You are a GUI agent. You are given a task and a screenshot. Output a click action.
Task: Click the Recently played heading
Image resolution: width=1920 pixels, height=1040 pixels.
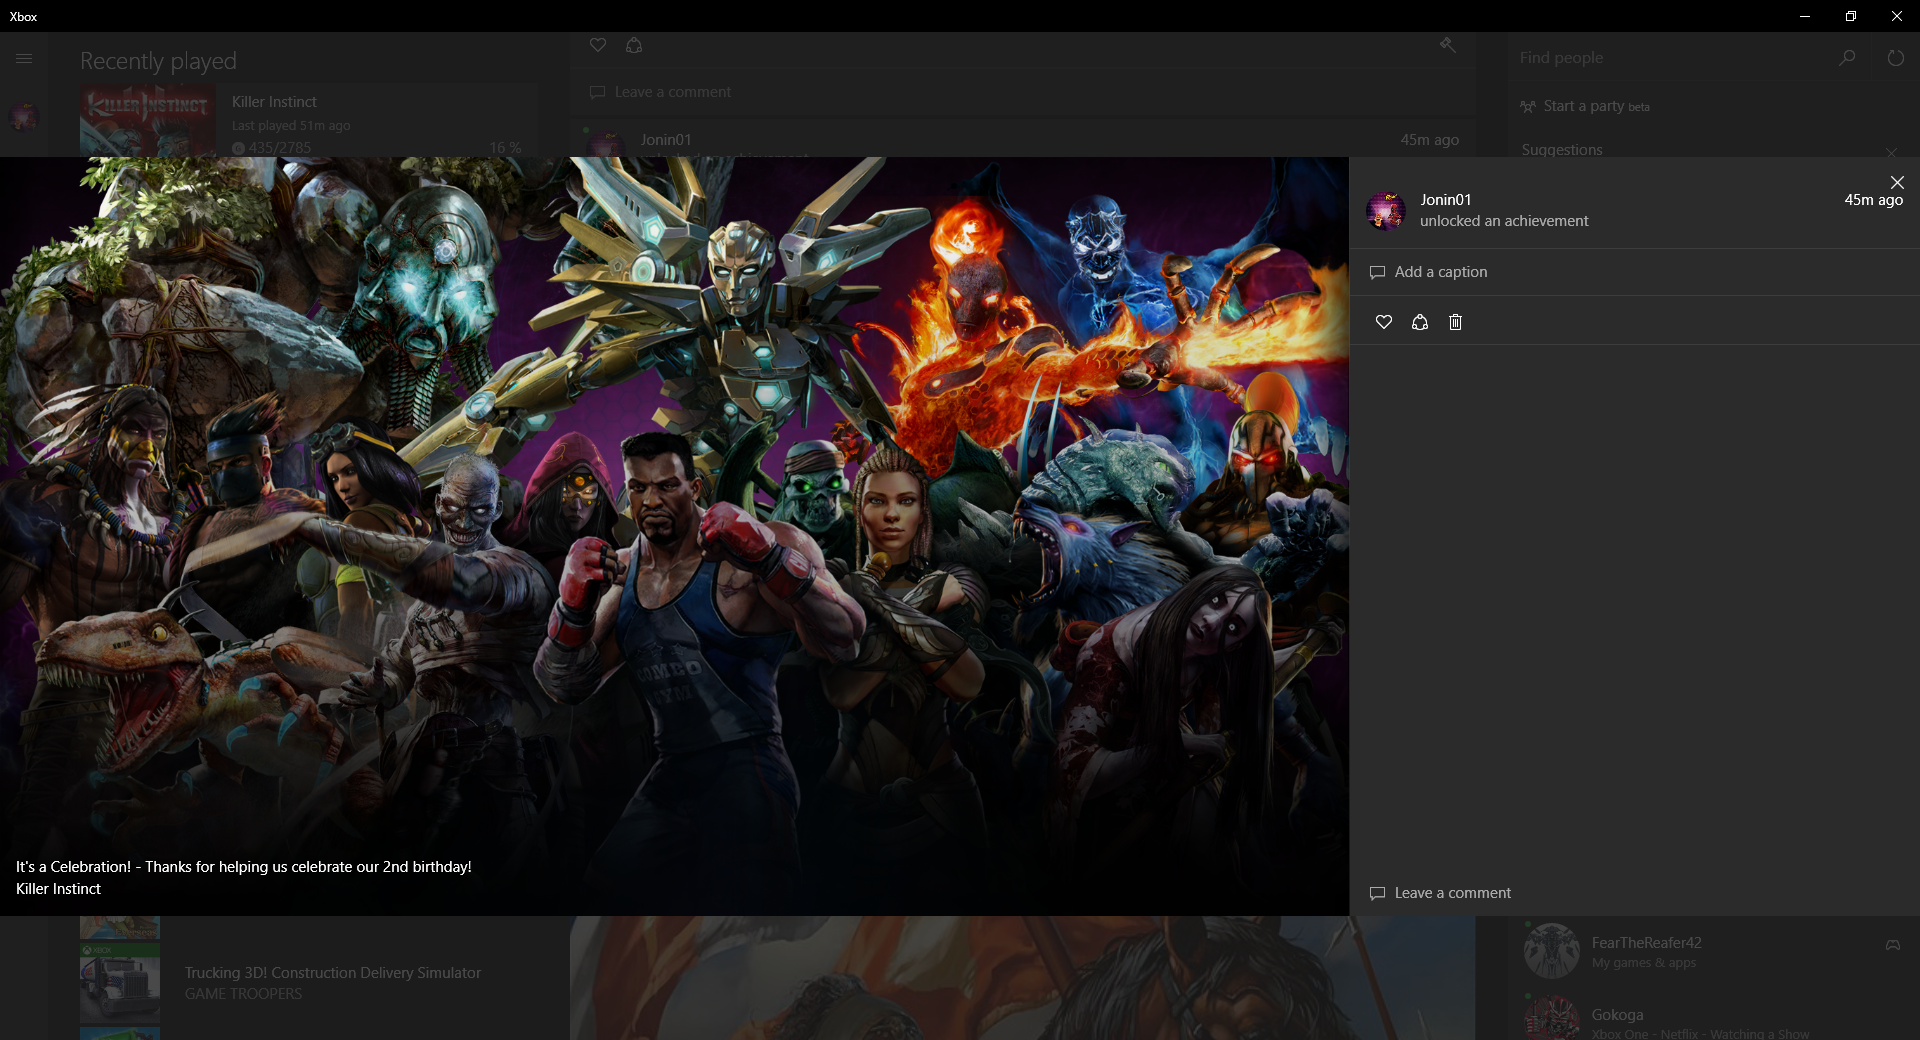[x=158, y=61]
